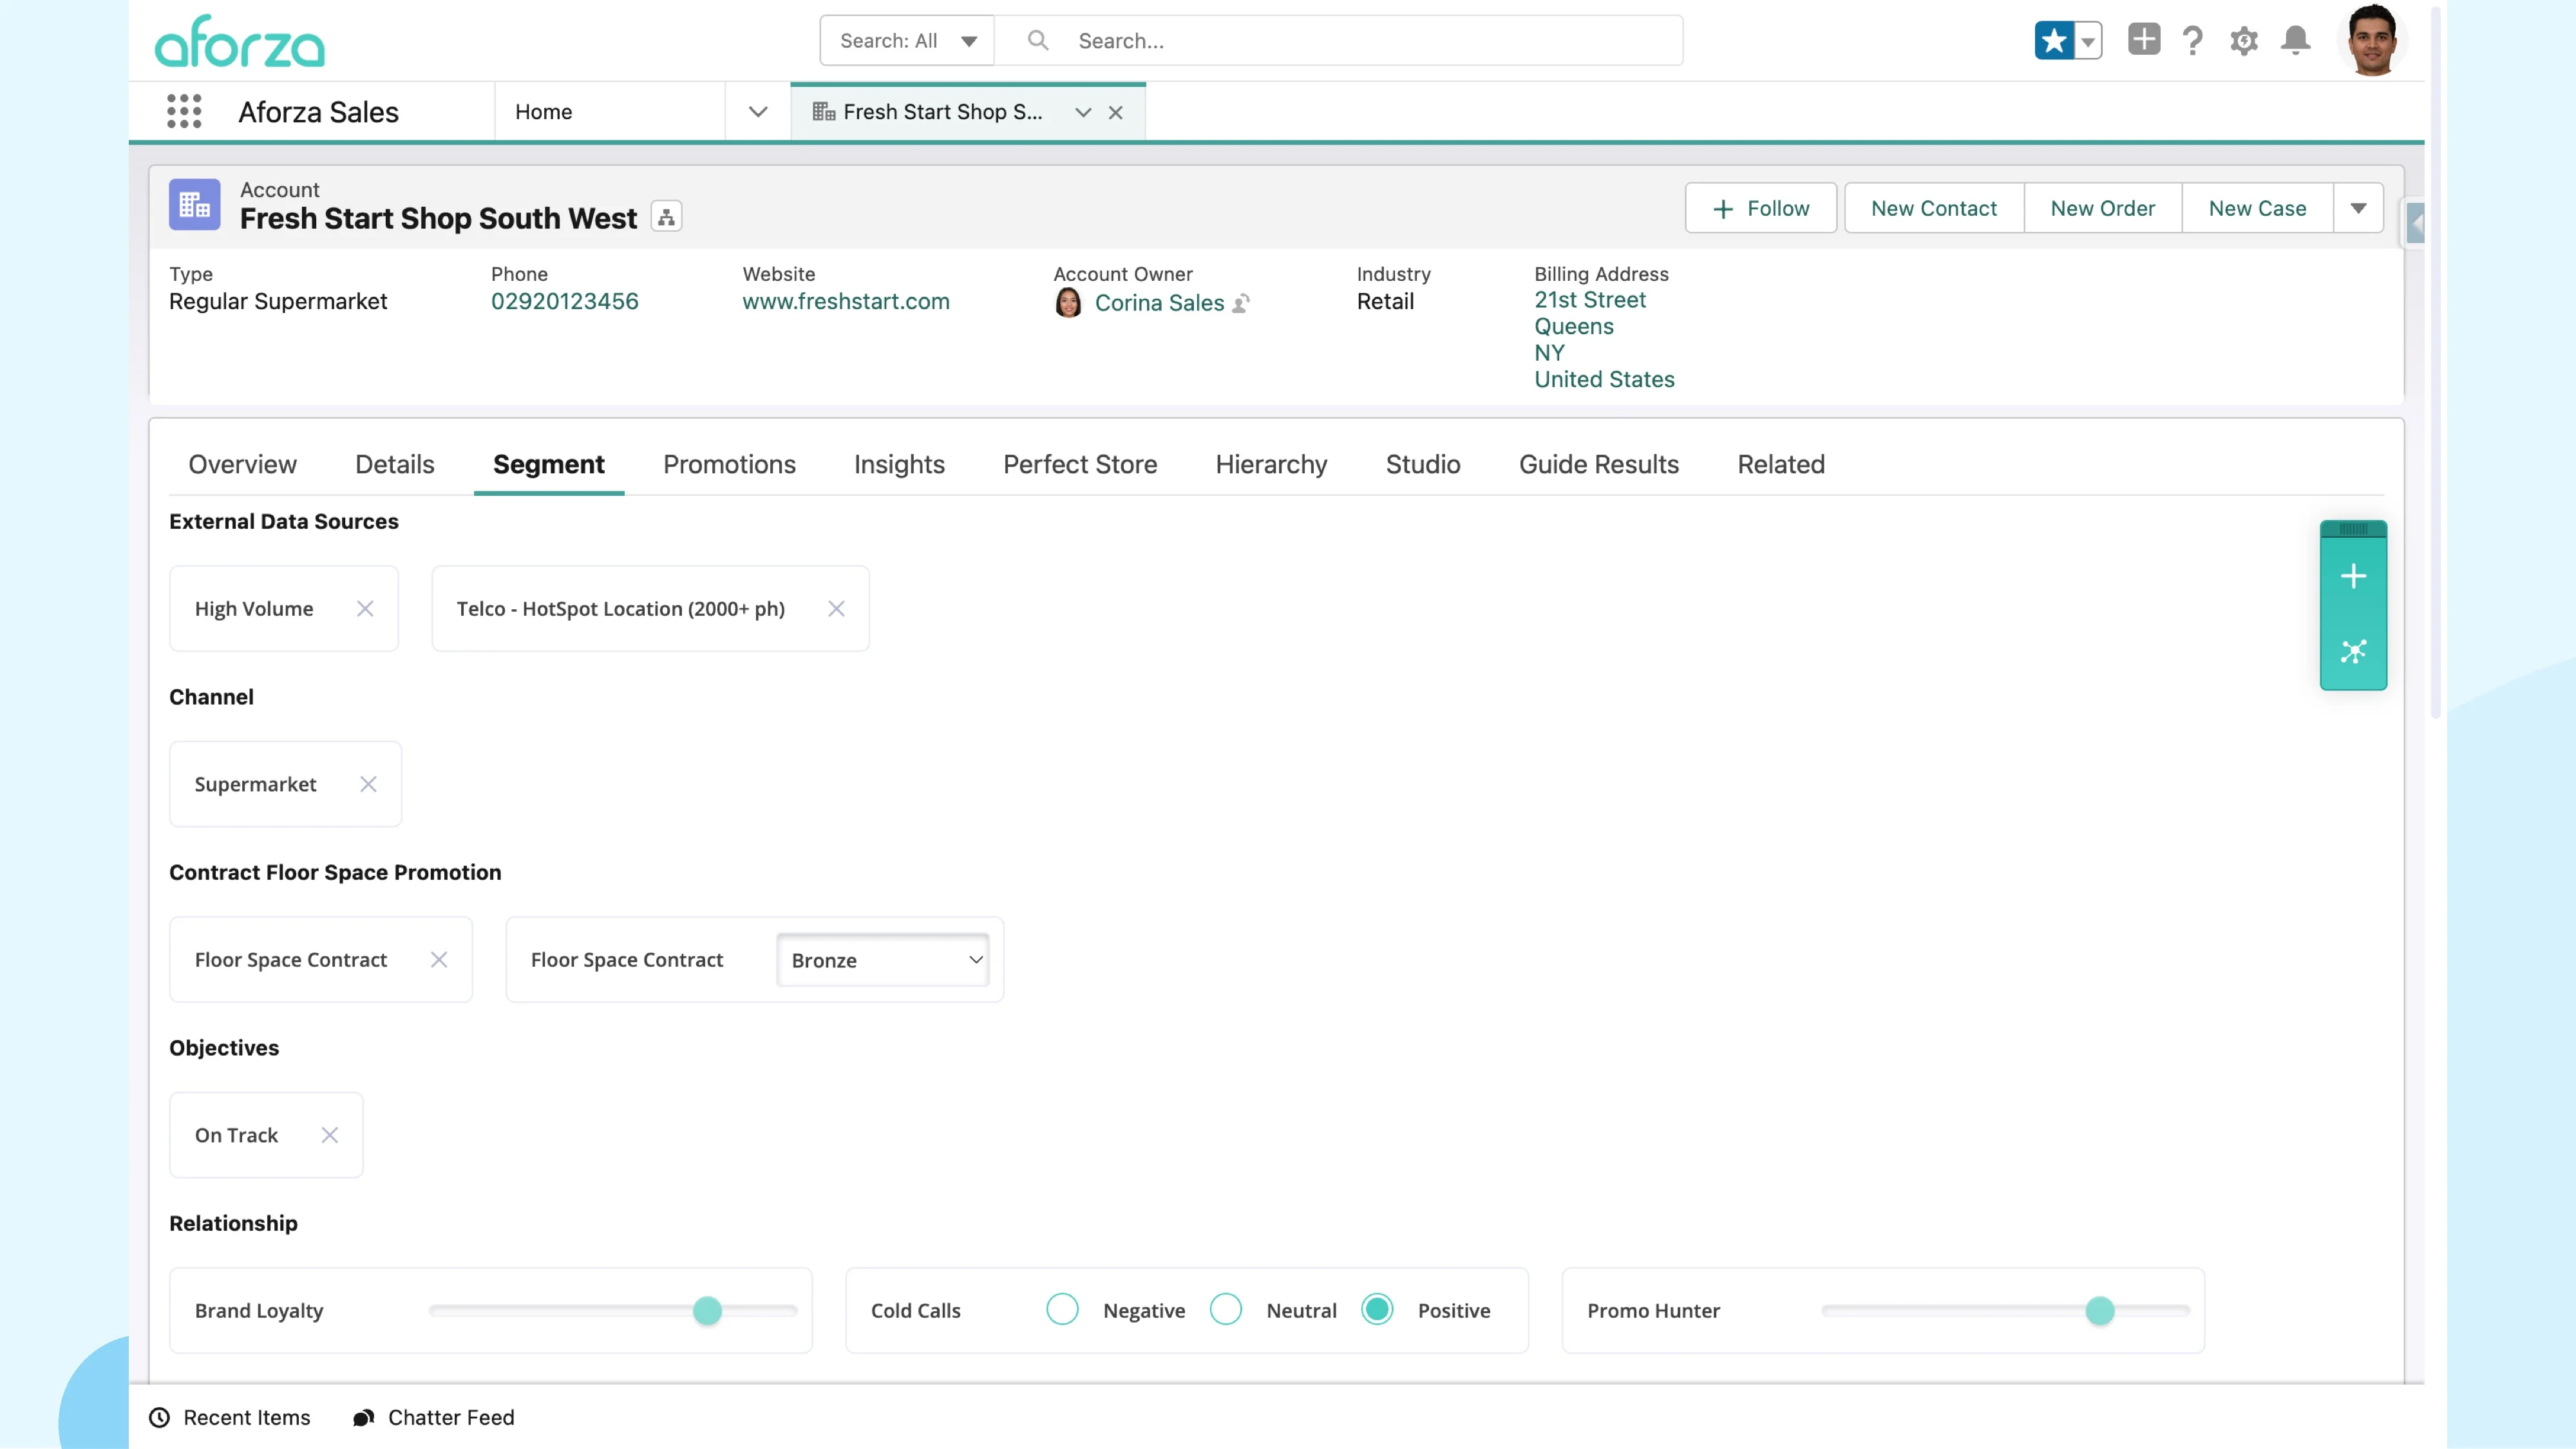Screen dimensions: 2576x1449
Task: View the account hierarchy icon beside the name
Action: (x=666, y=217)
